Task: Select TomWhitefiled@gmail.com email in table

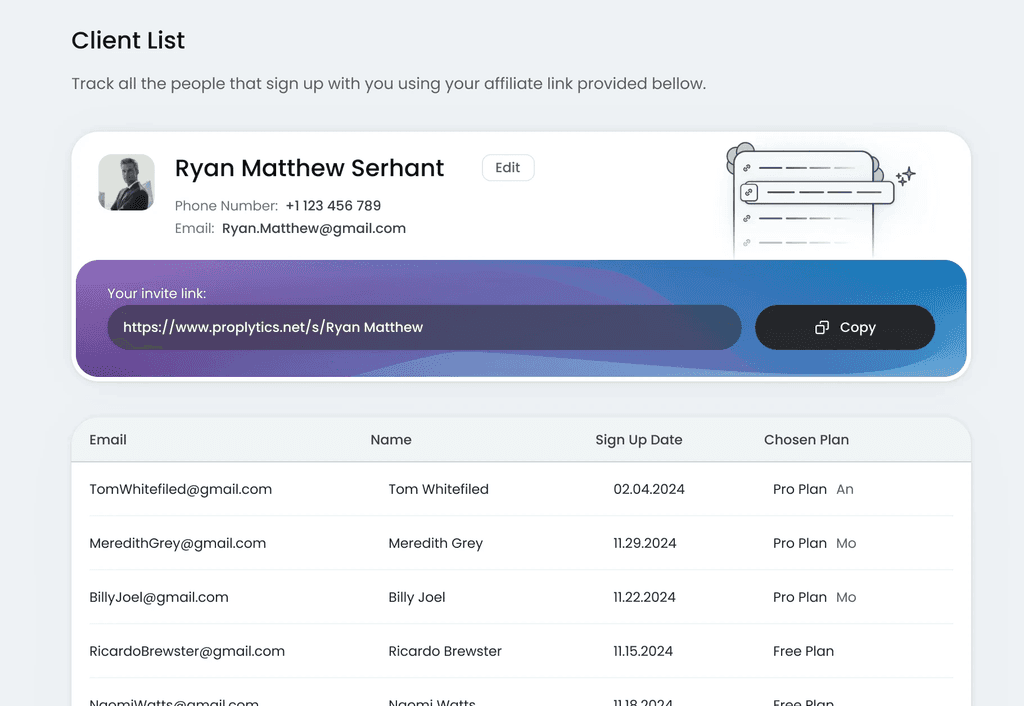Action: tap(181, 489)
